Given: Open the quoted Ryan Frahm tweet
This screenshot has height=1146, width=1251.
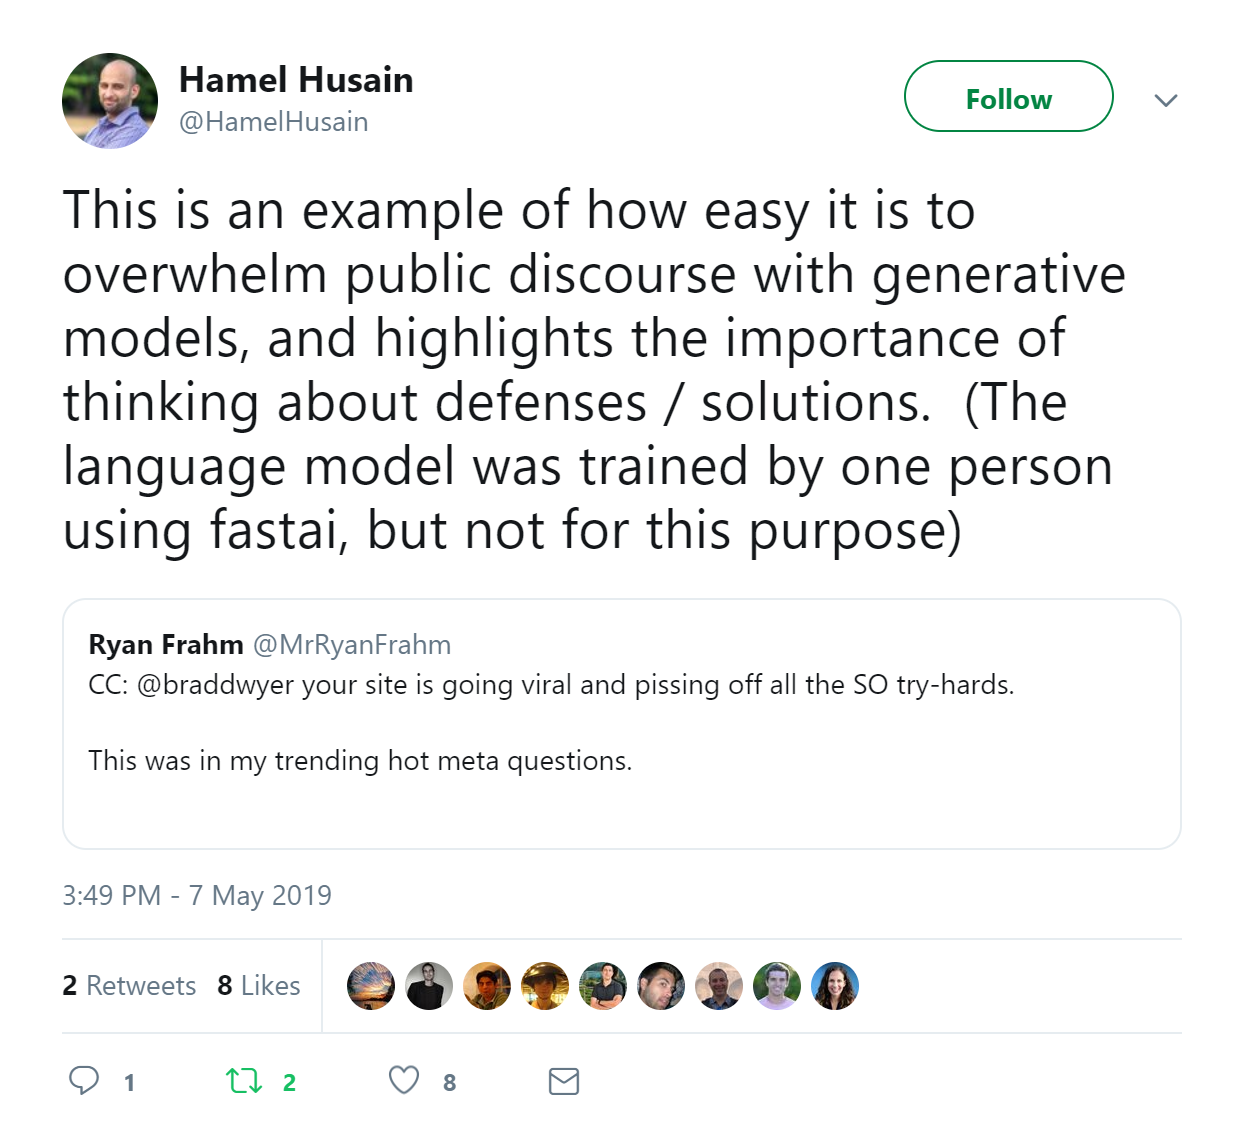Looking at the screenshot, I should click(x=620, y=760).
